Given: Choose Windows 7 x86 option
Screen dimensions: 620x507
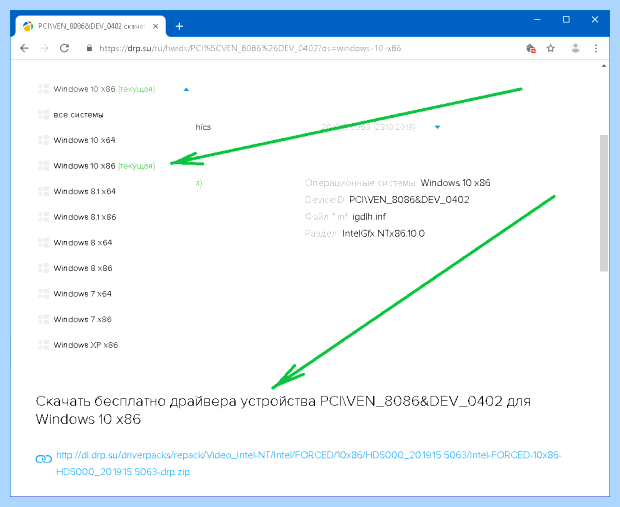Looking at the screenshot, I should (x=83, y=319).
